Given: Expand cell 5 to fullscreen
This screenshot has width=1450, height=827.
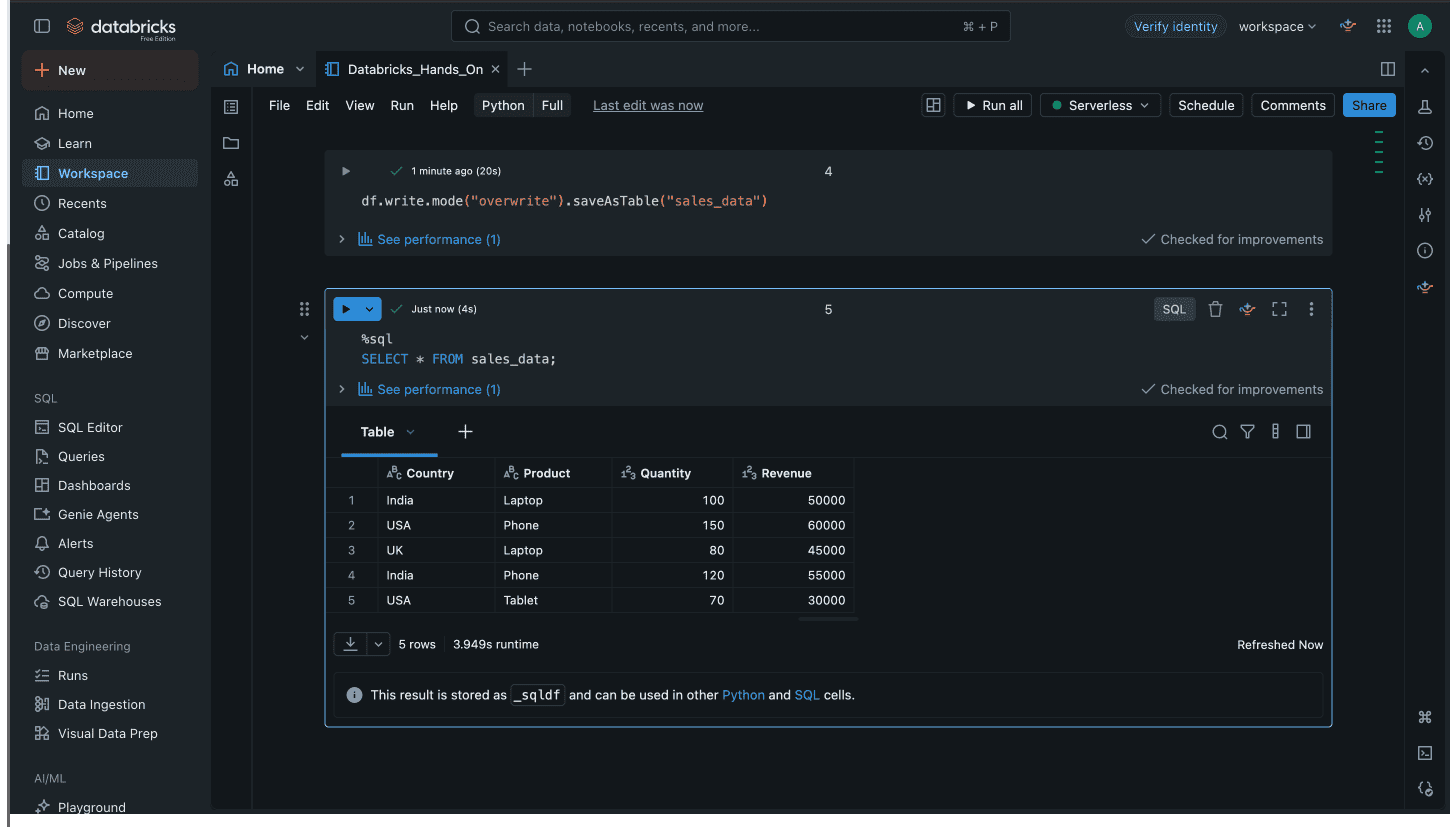Looking at the screenshot, I should tap(1279, 310).
